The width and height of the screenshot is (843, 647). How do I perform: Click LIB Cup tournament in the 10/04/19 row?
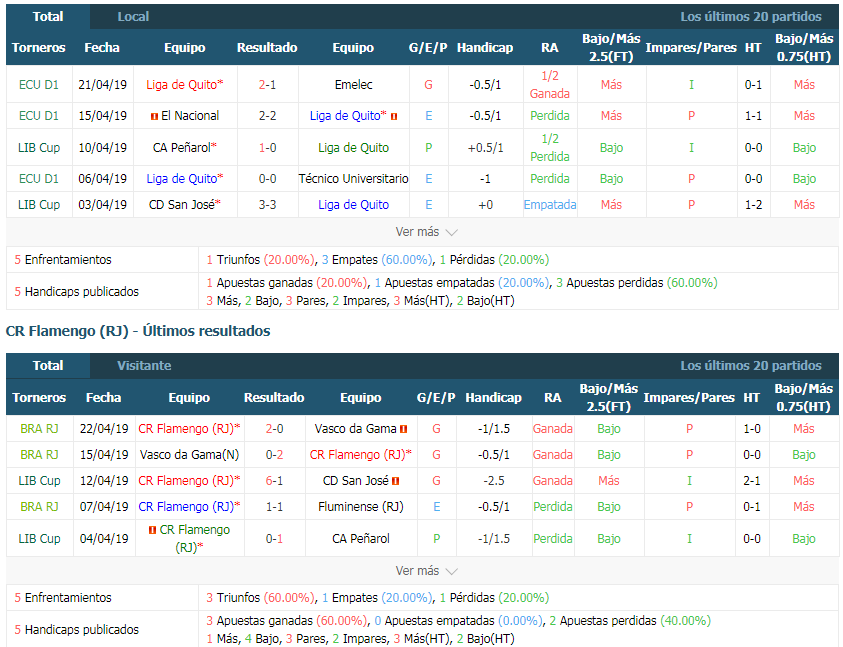coord(39,147)
